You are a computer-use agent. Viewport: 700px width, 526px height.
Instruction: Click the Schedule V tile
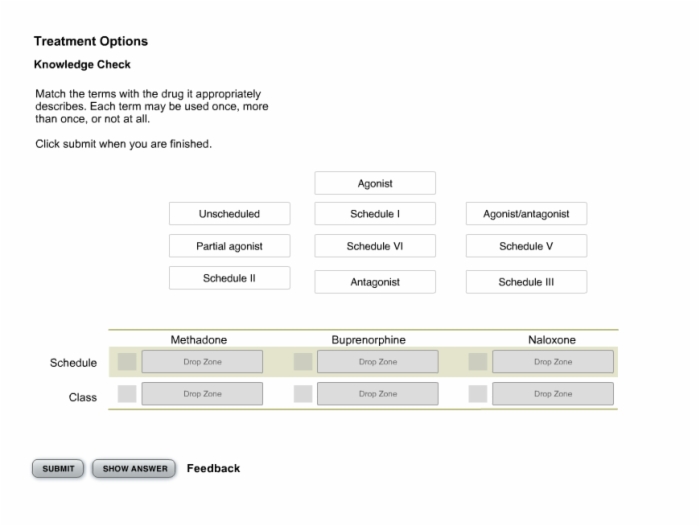[x=526, y=246]
